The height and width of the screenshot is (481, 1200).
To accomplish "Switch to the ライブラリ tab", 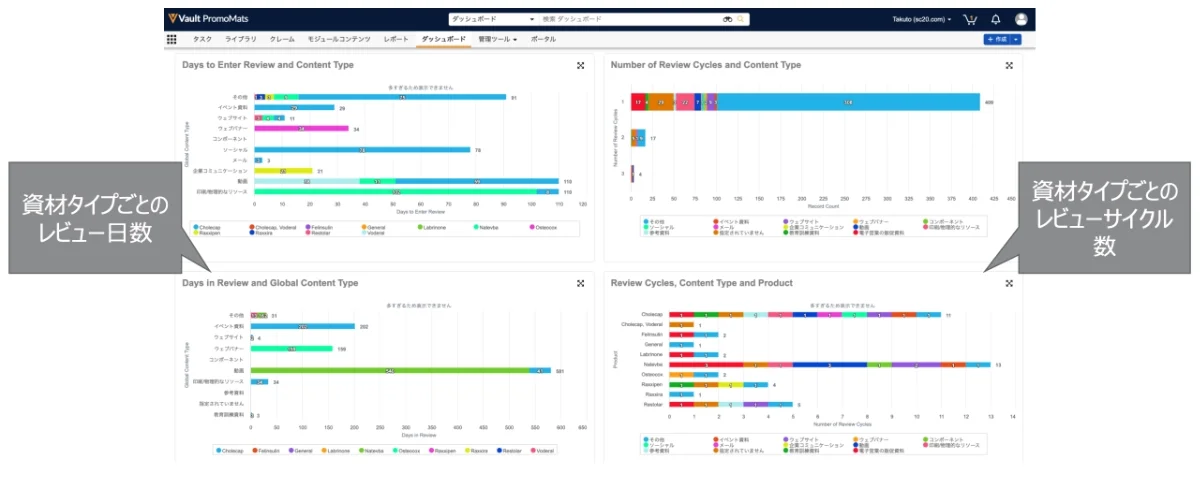I will pos(240,39).
